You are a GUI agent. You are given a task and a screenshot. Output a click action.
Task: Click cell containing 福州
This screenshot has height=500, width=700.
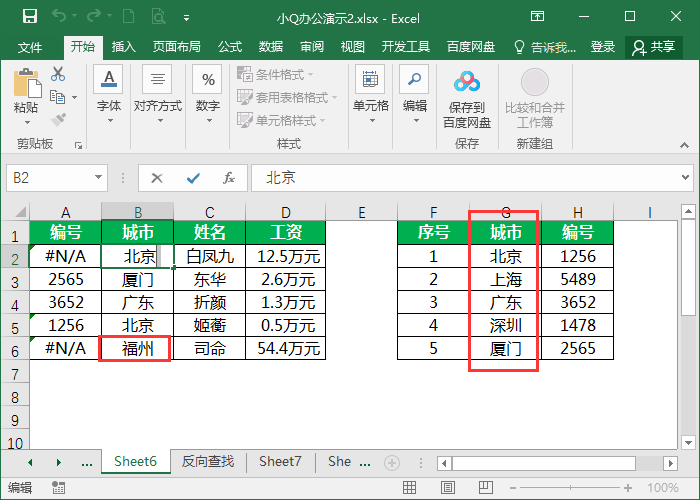[x=138, y=348]
